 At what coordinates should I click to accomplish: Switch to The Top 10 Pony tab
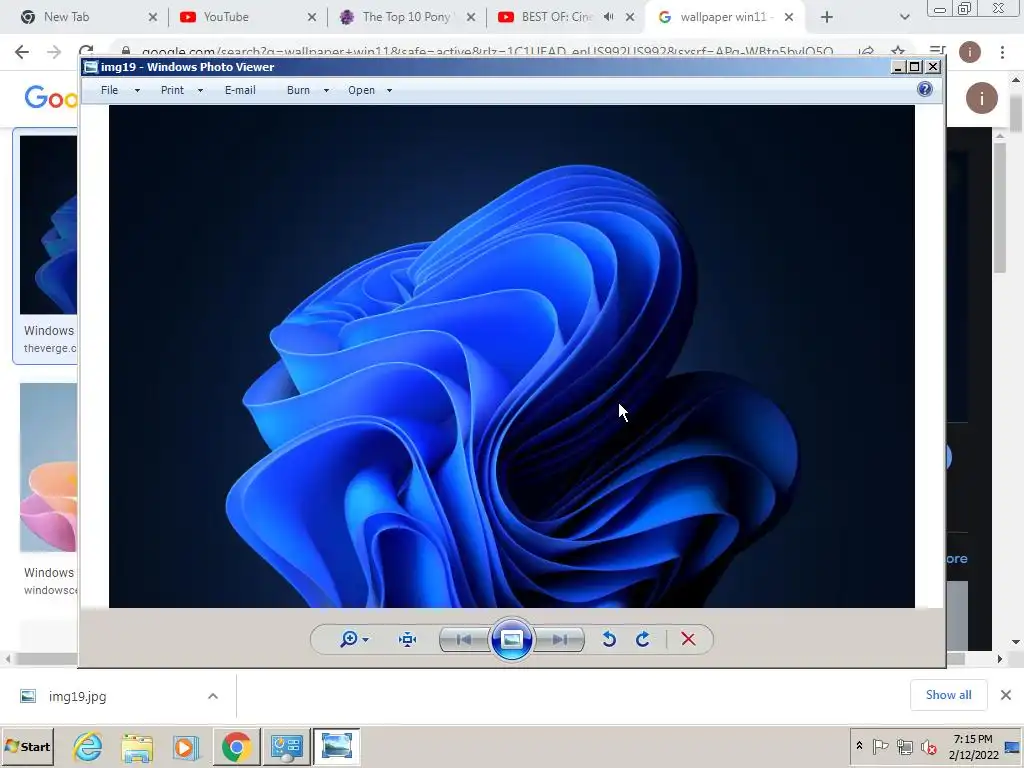pos(406,17)
